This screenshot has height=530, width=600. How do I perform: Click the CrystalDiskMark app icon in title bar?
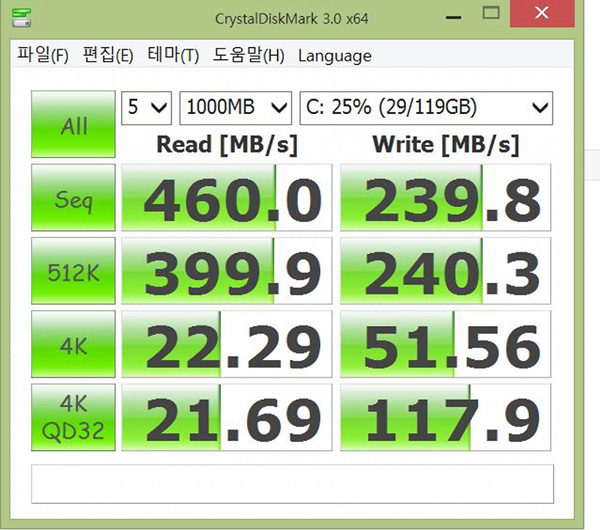(x=21, y=17)
